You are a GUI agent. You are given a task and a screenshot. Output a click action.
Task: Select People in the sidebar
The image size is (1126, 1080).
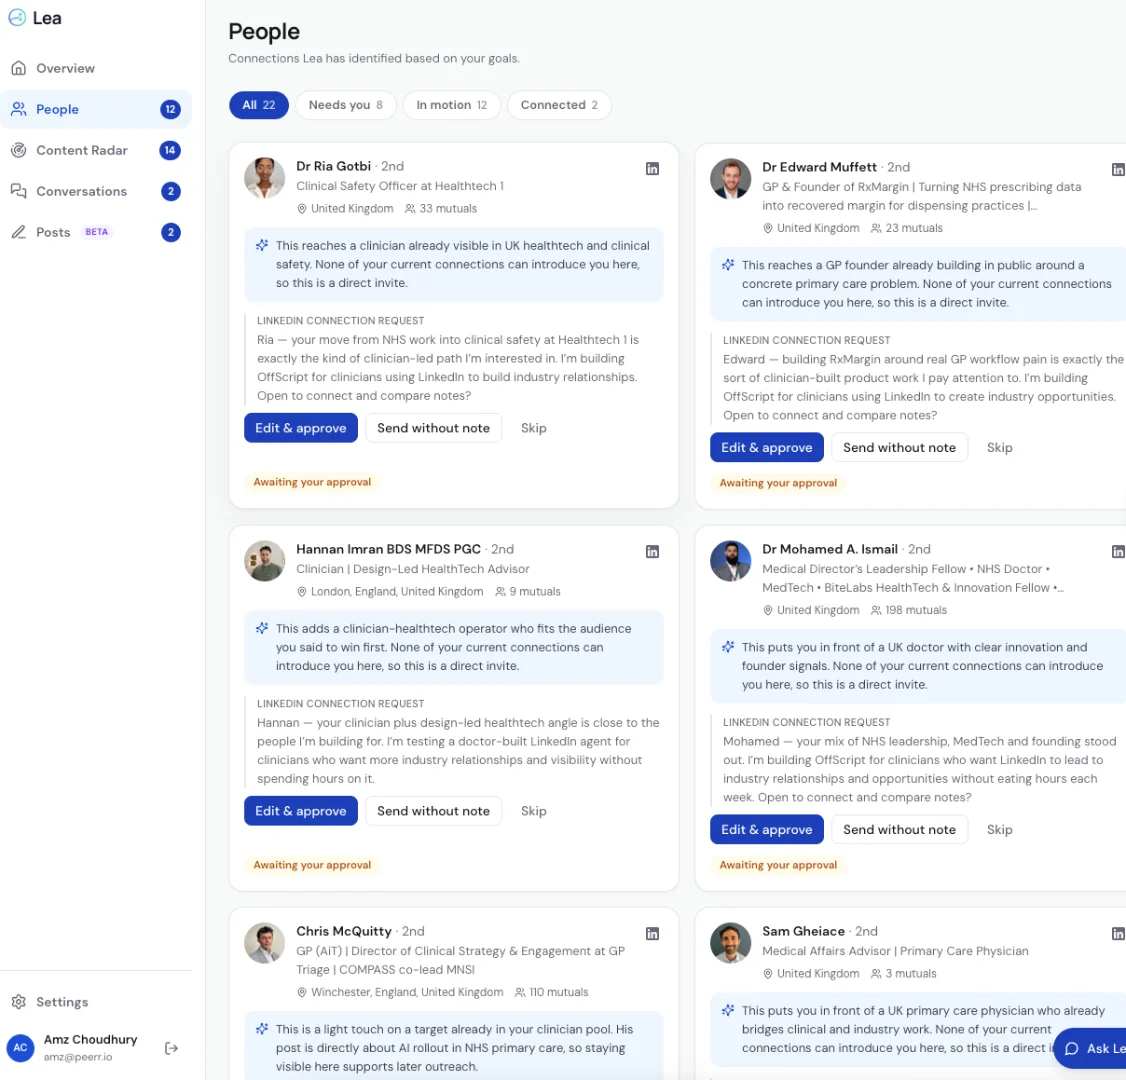click(96, 109)
